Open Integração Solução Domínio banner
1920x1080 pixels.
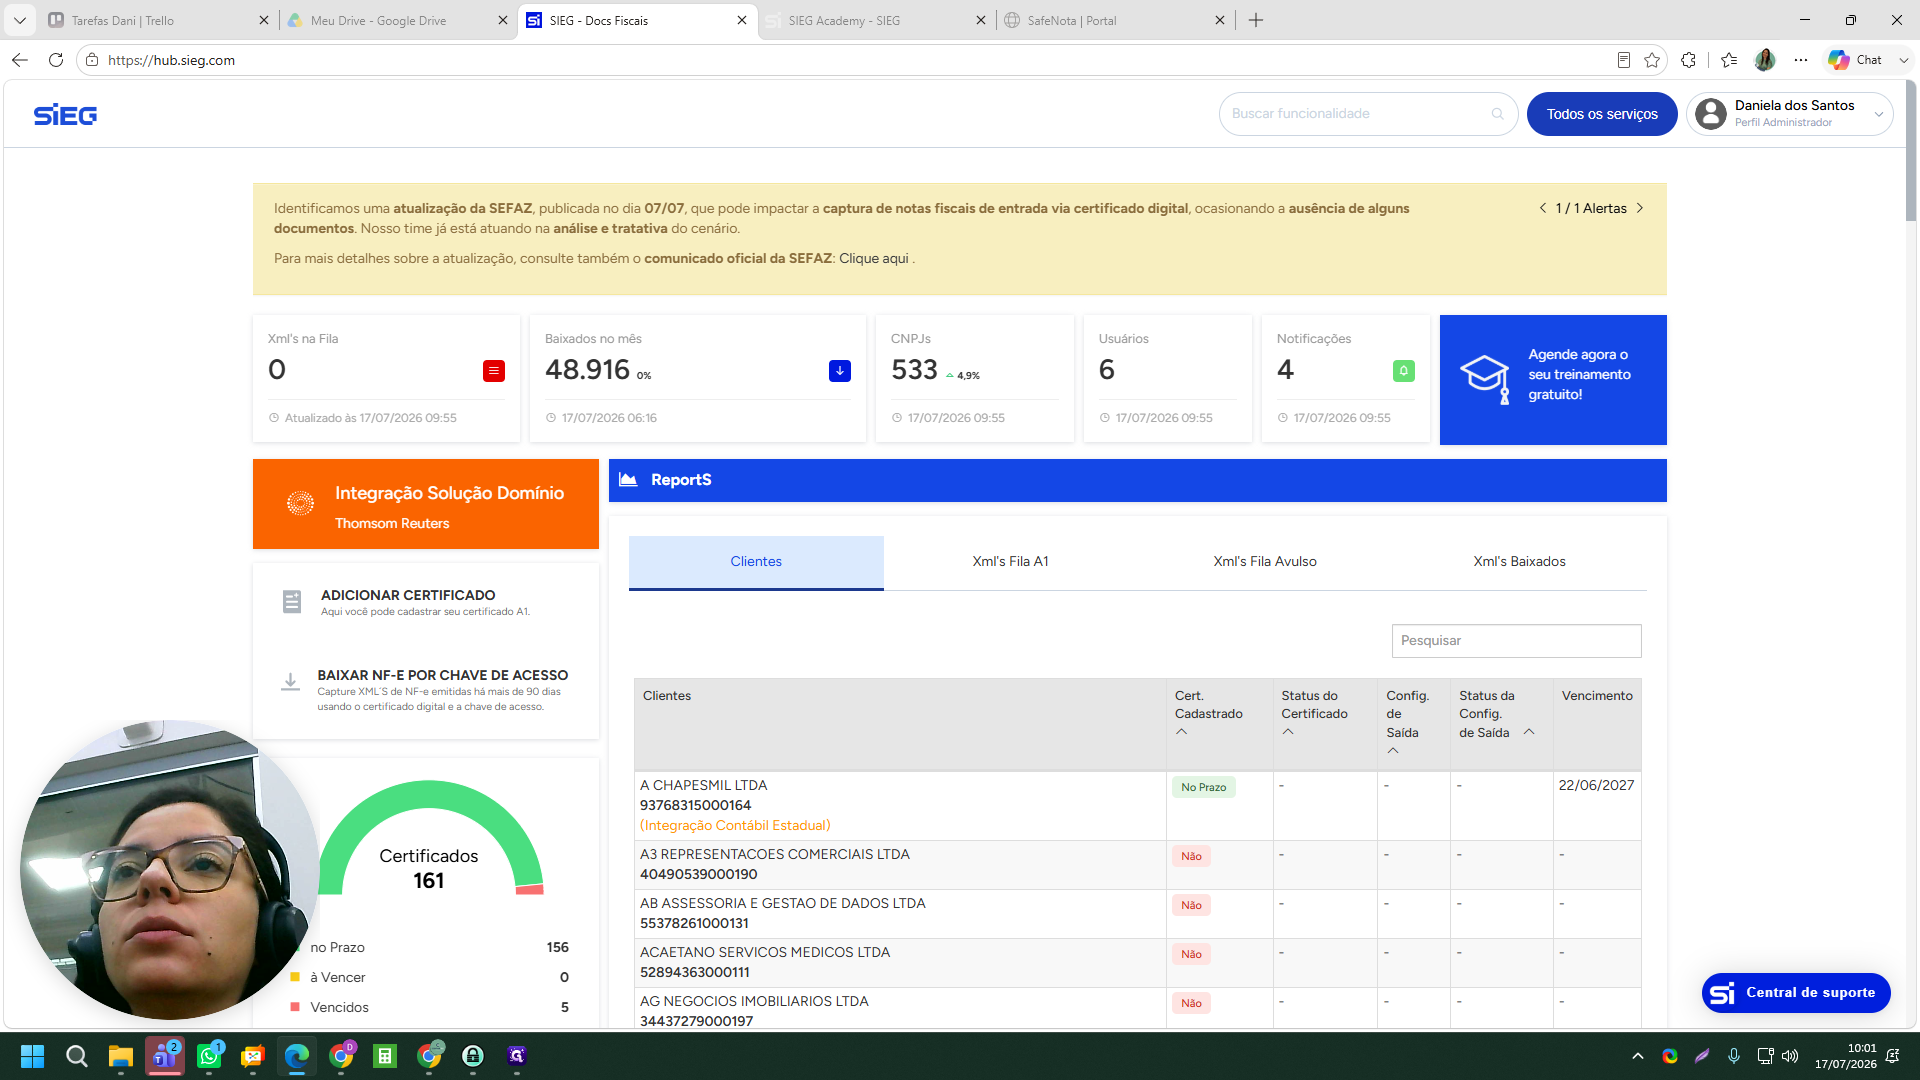pyautogui.click(x=426, y=504)
